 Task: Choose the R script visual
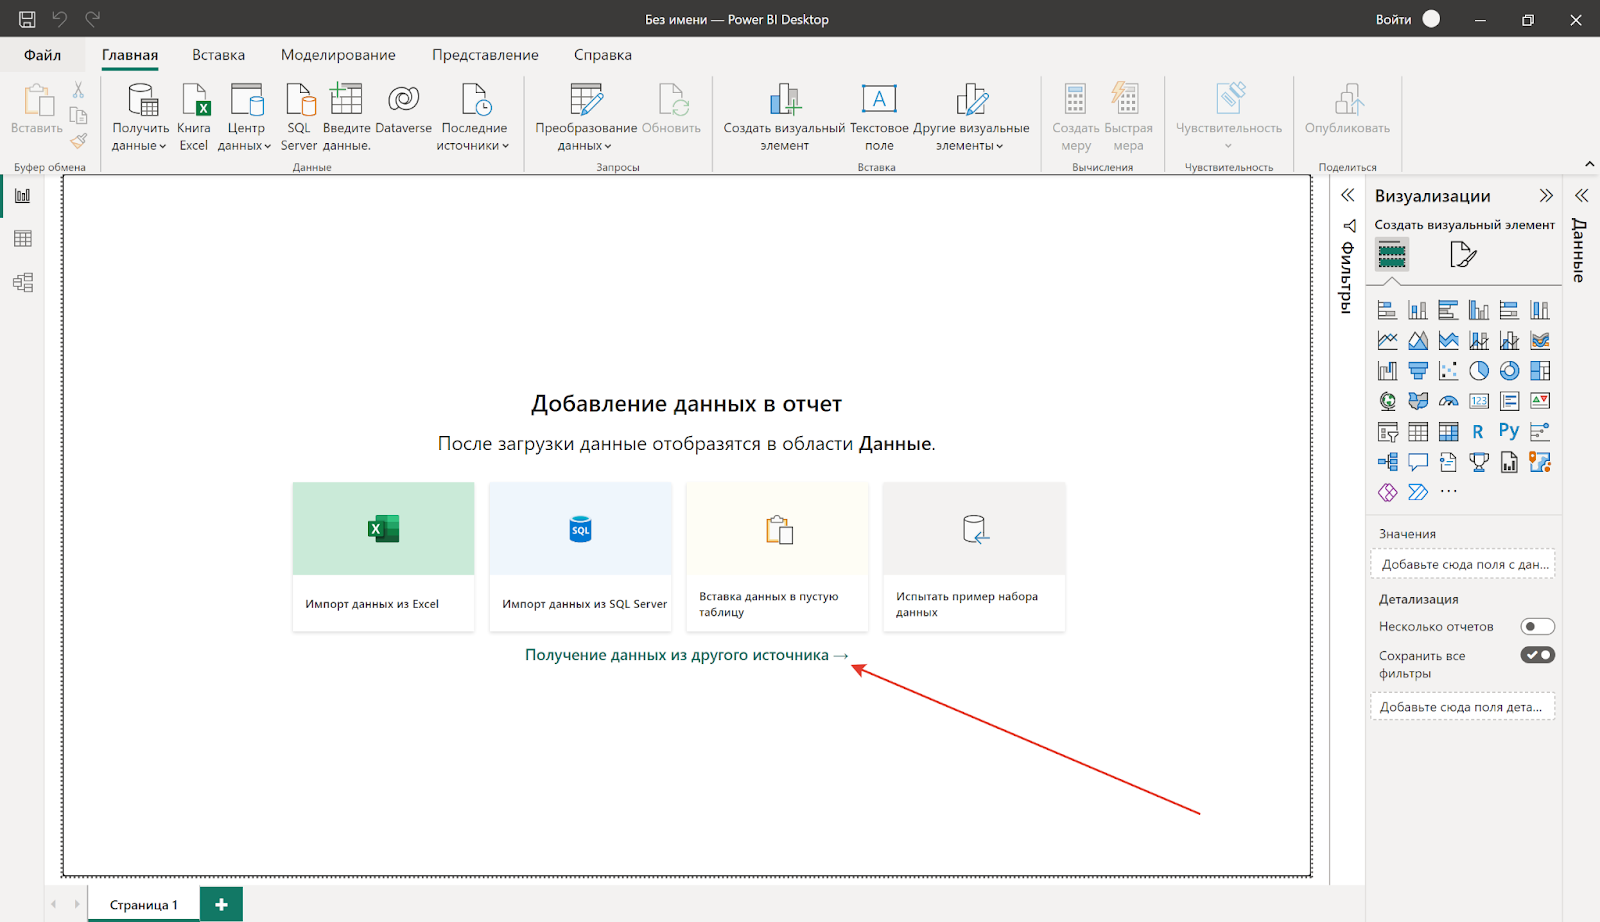1478,432
